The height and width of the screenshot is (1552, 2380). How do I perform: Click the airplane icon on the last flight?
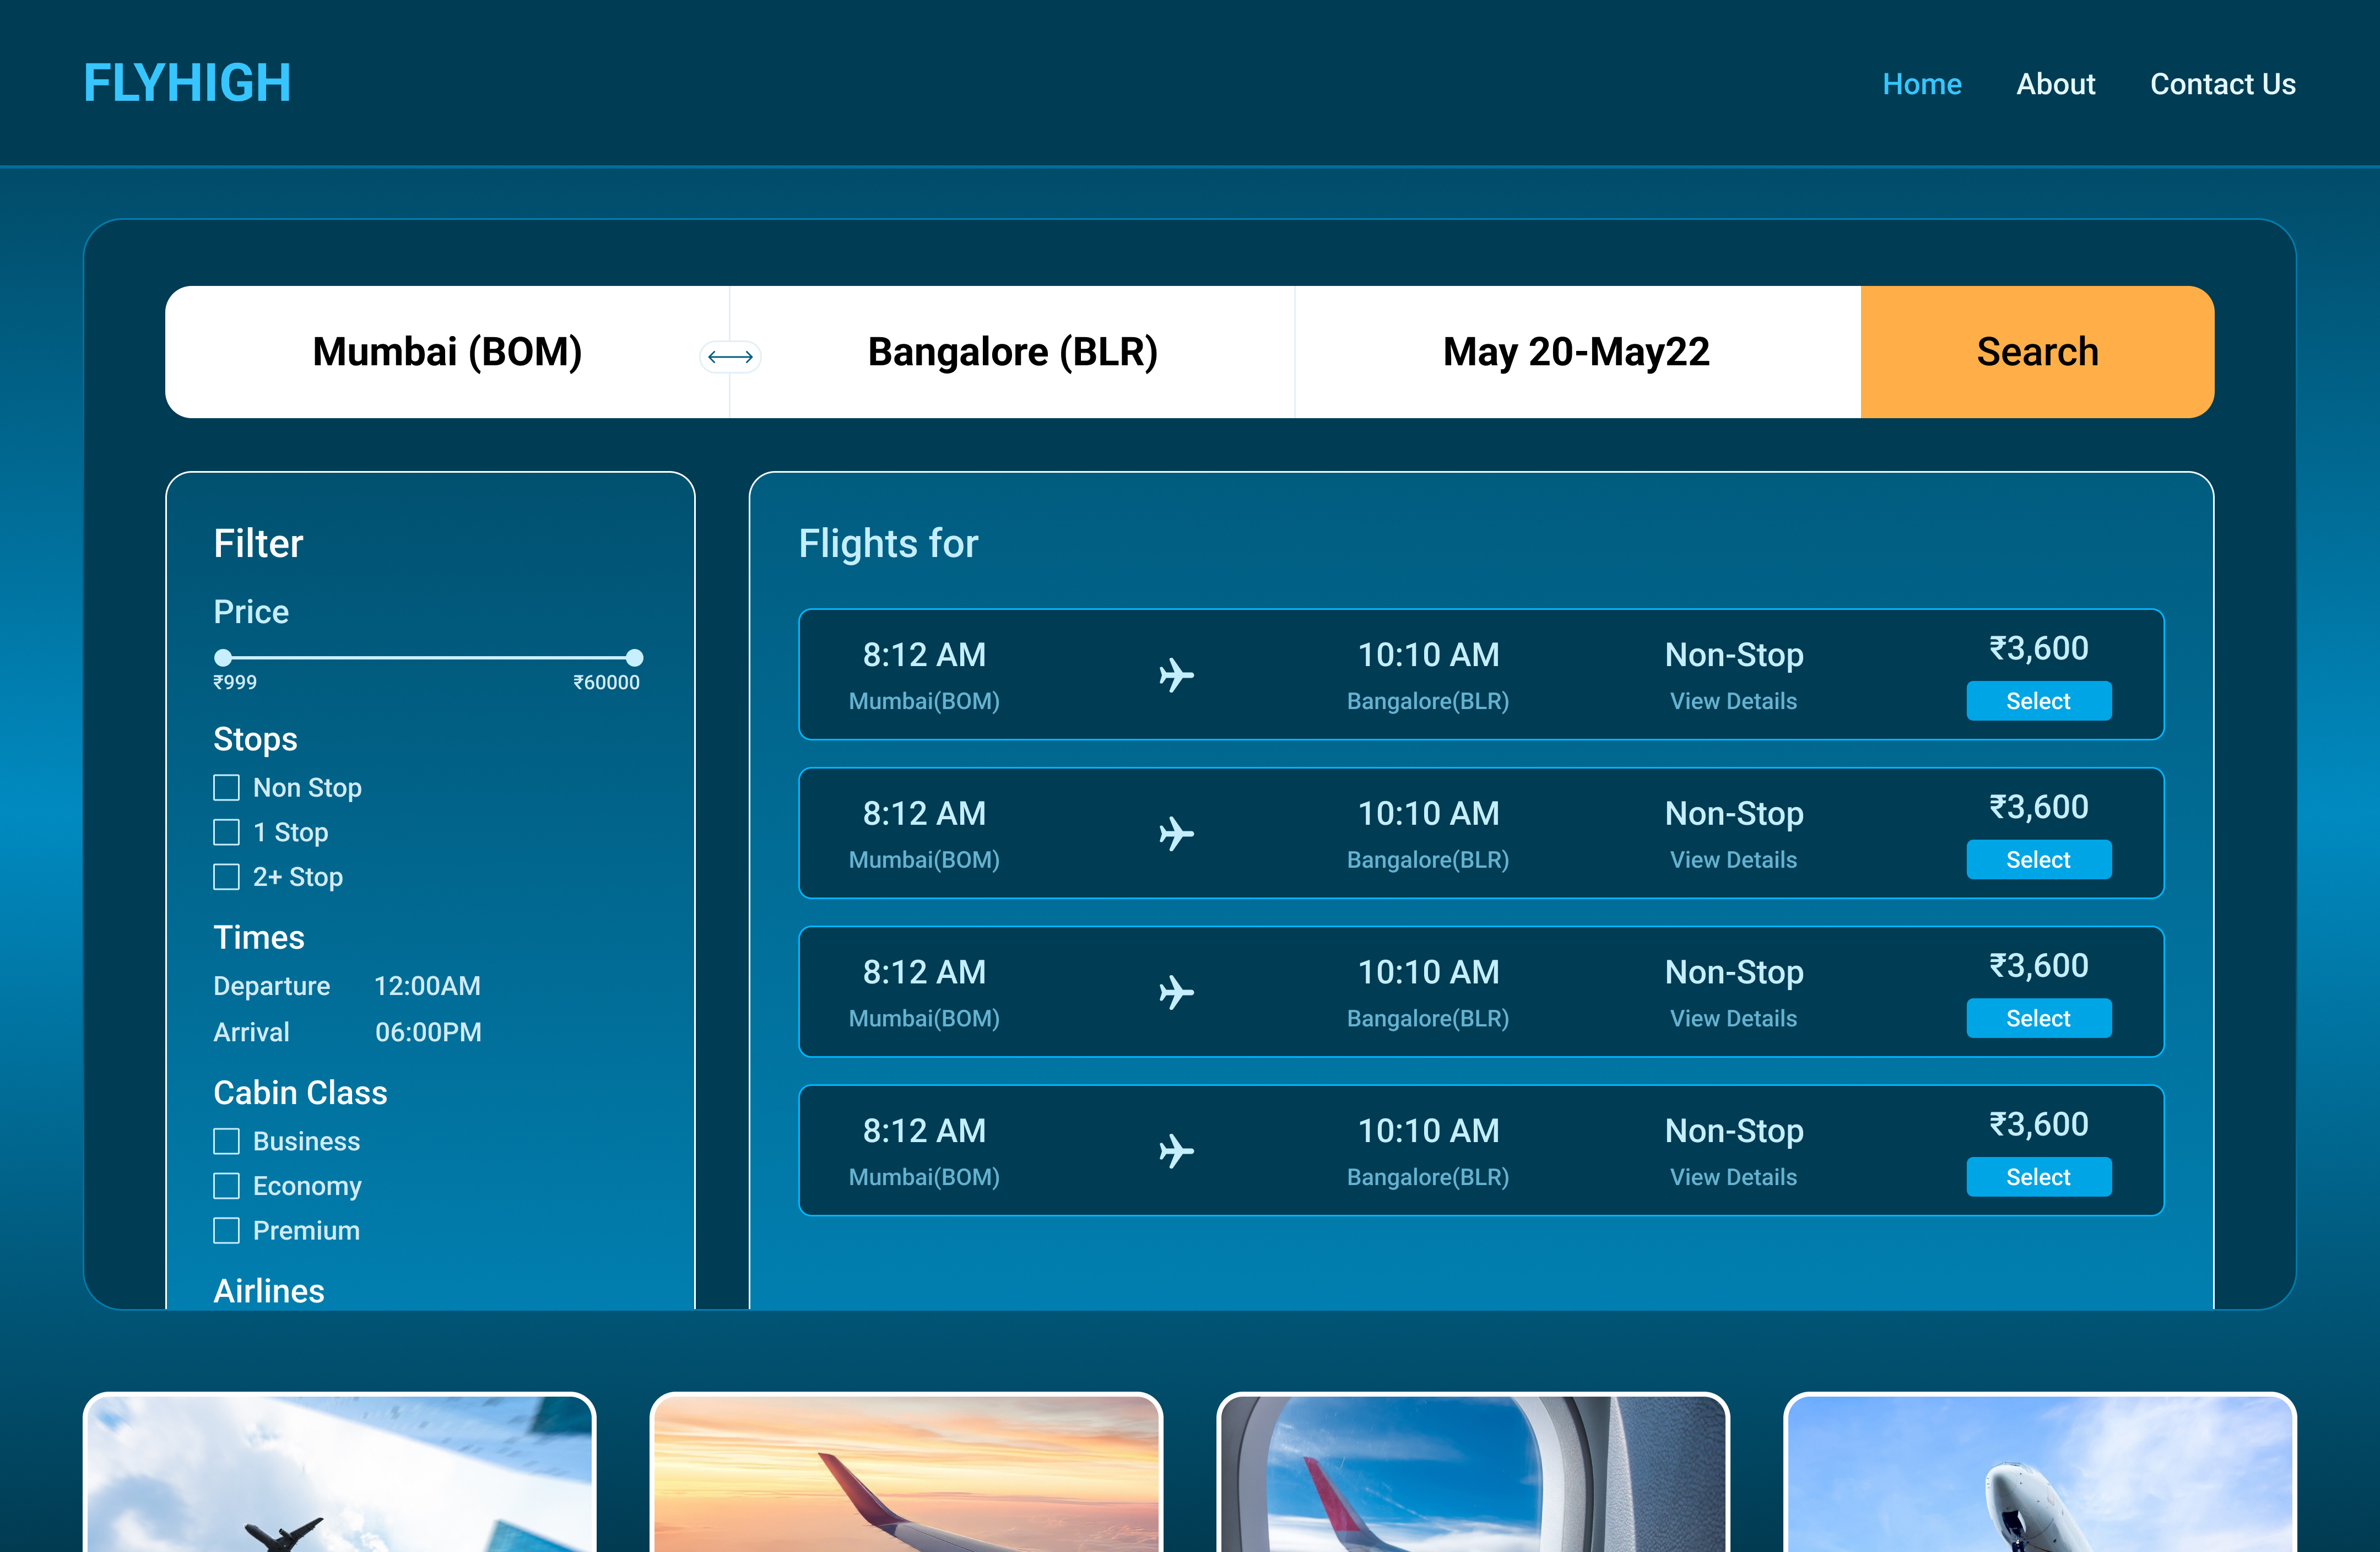click(1177, 1150)
